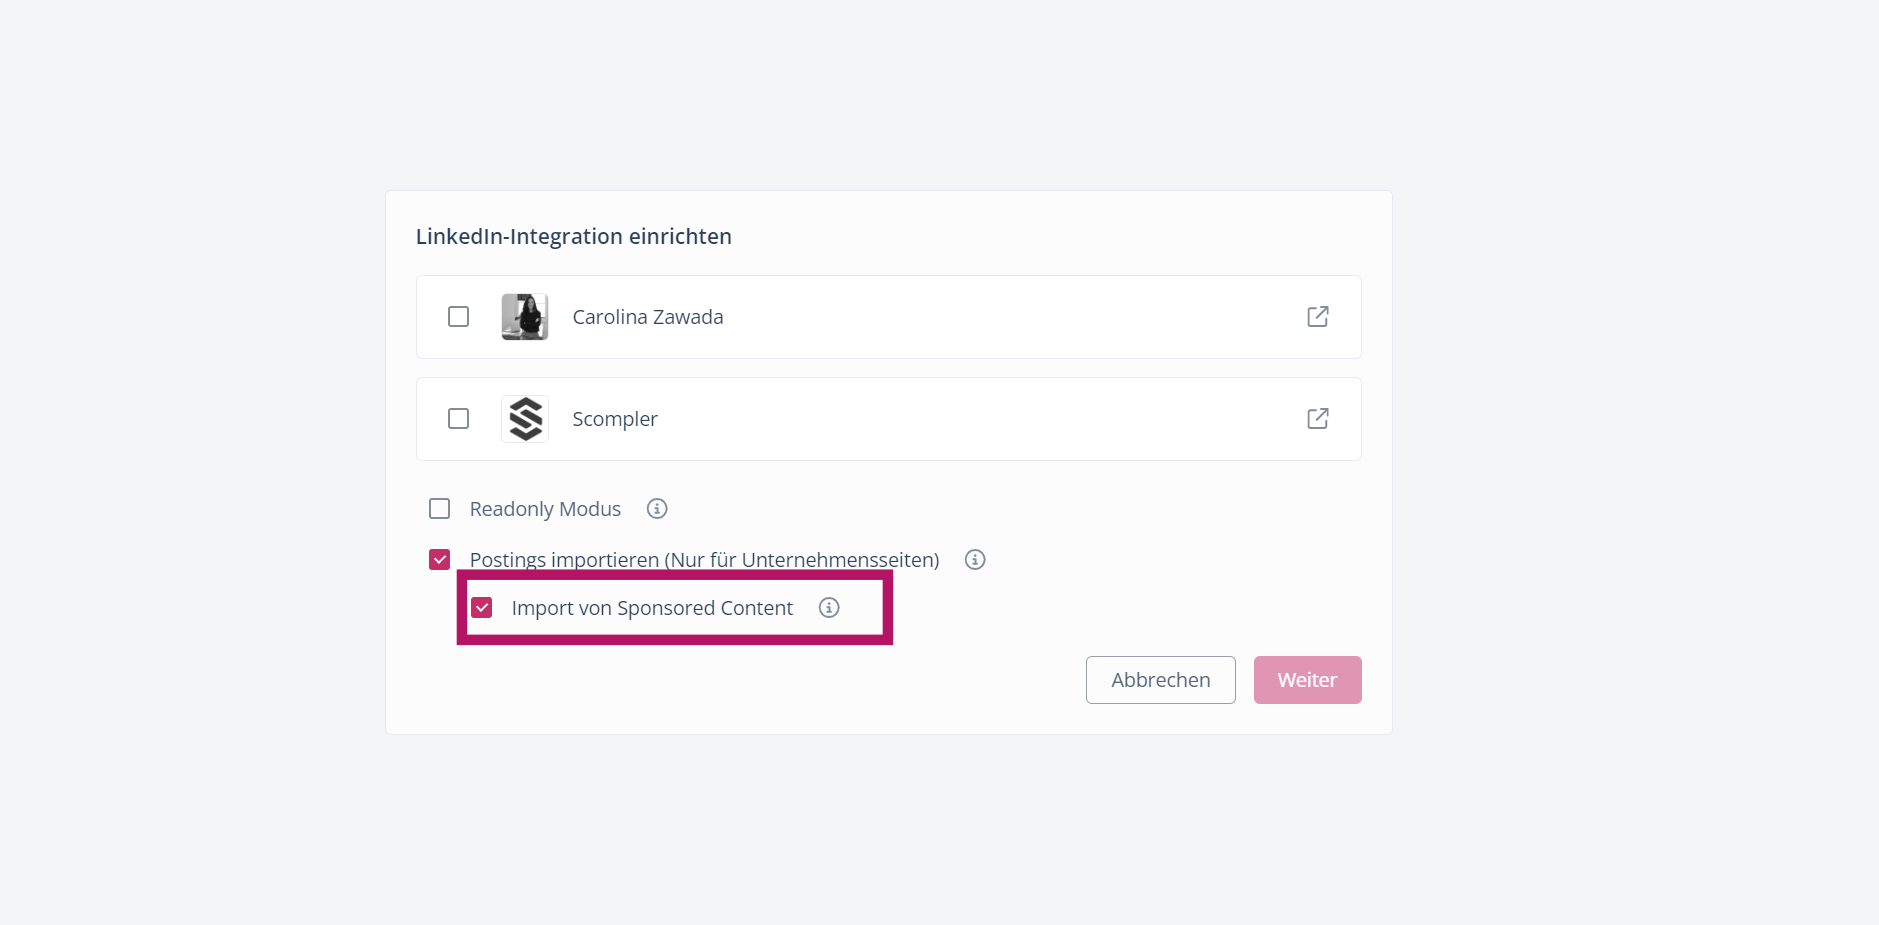
Task: Click info icon beside Postings importieren
Action: [x=975, y=560]
